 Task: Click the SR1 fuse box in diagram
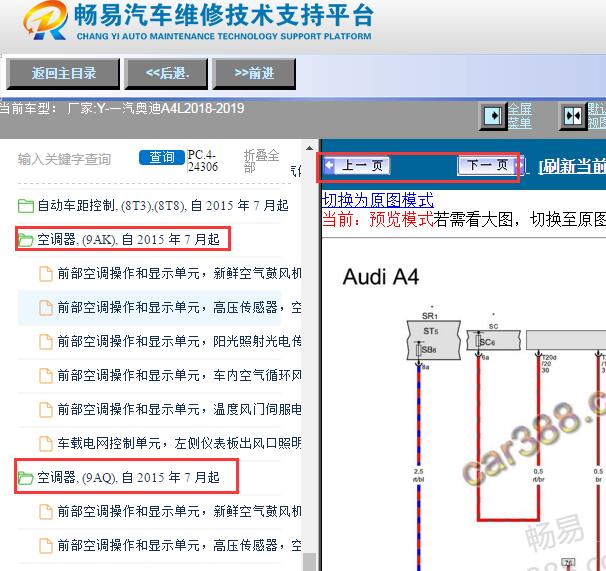pyautogui.click(x=434, y=339)
